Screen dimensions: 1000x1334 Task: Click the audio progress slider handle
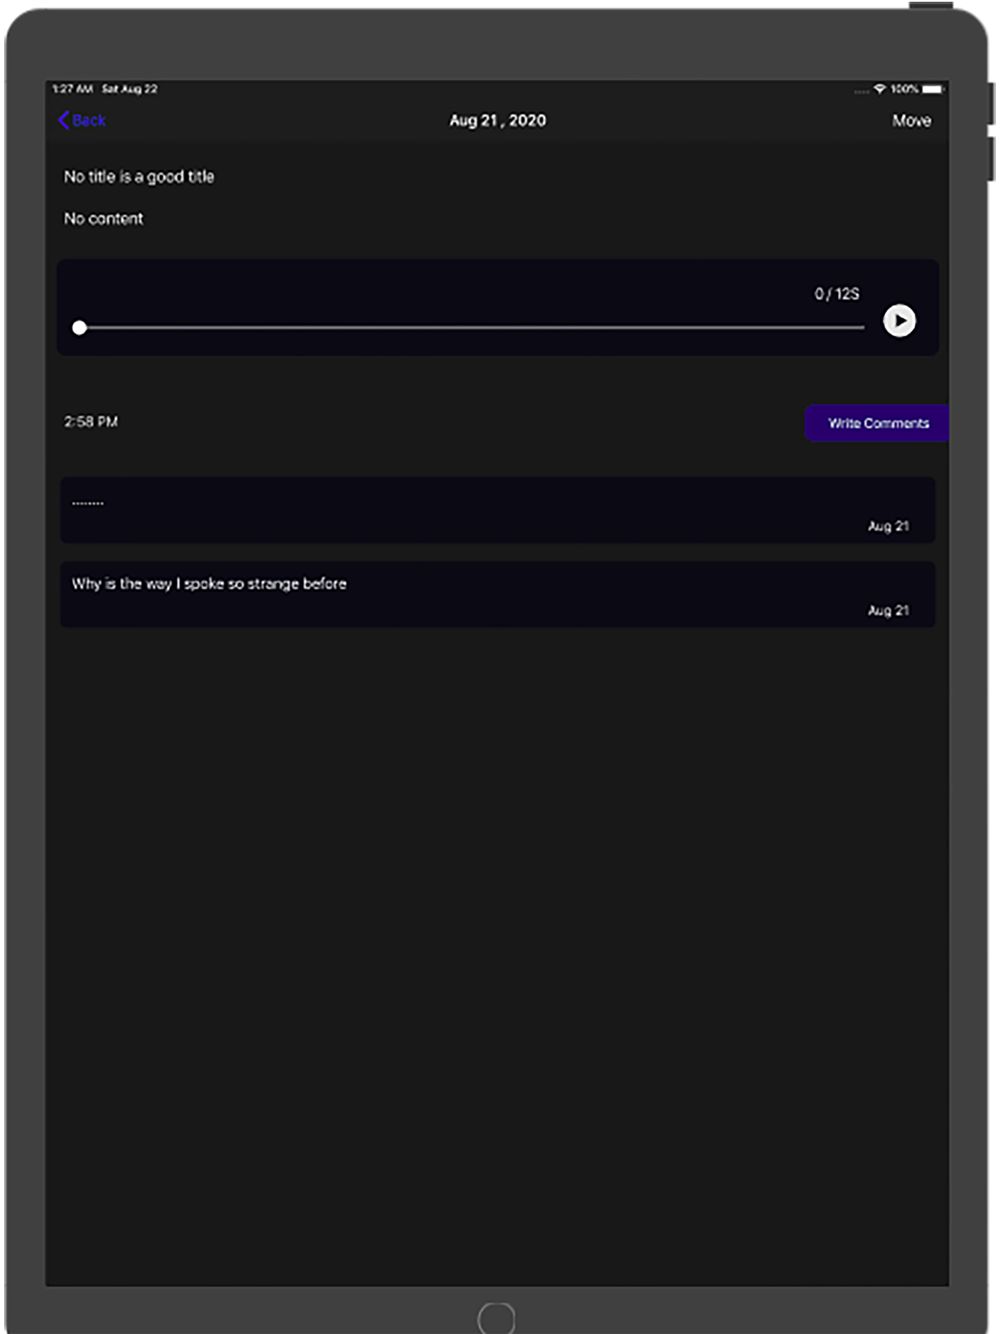tap(80, 328)
